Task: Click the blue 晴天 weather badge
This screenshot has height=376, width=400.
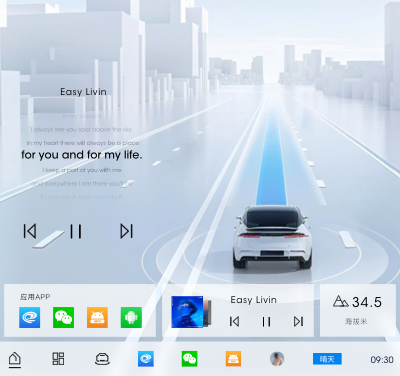Action: point(327,359)
